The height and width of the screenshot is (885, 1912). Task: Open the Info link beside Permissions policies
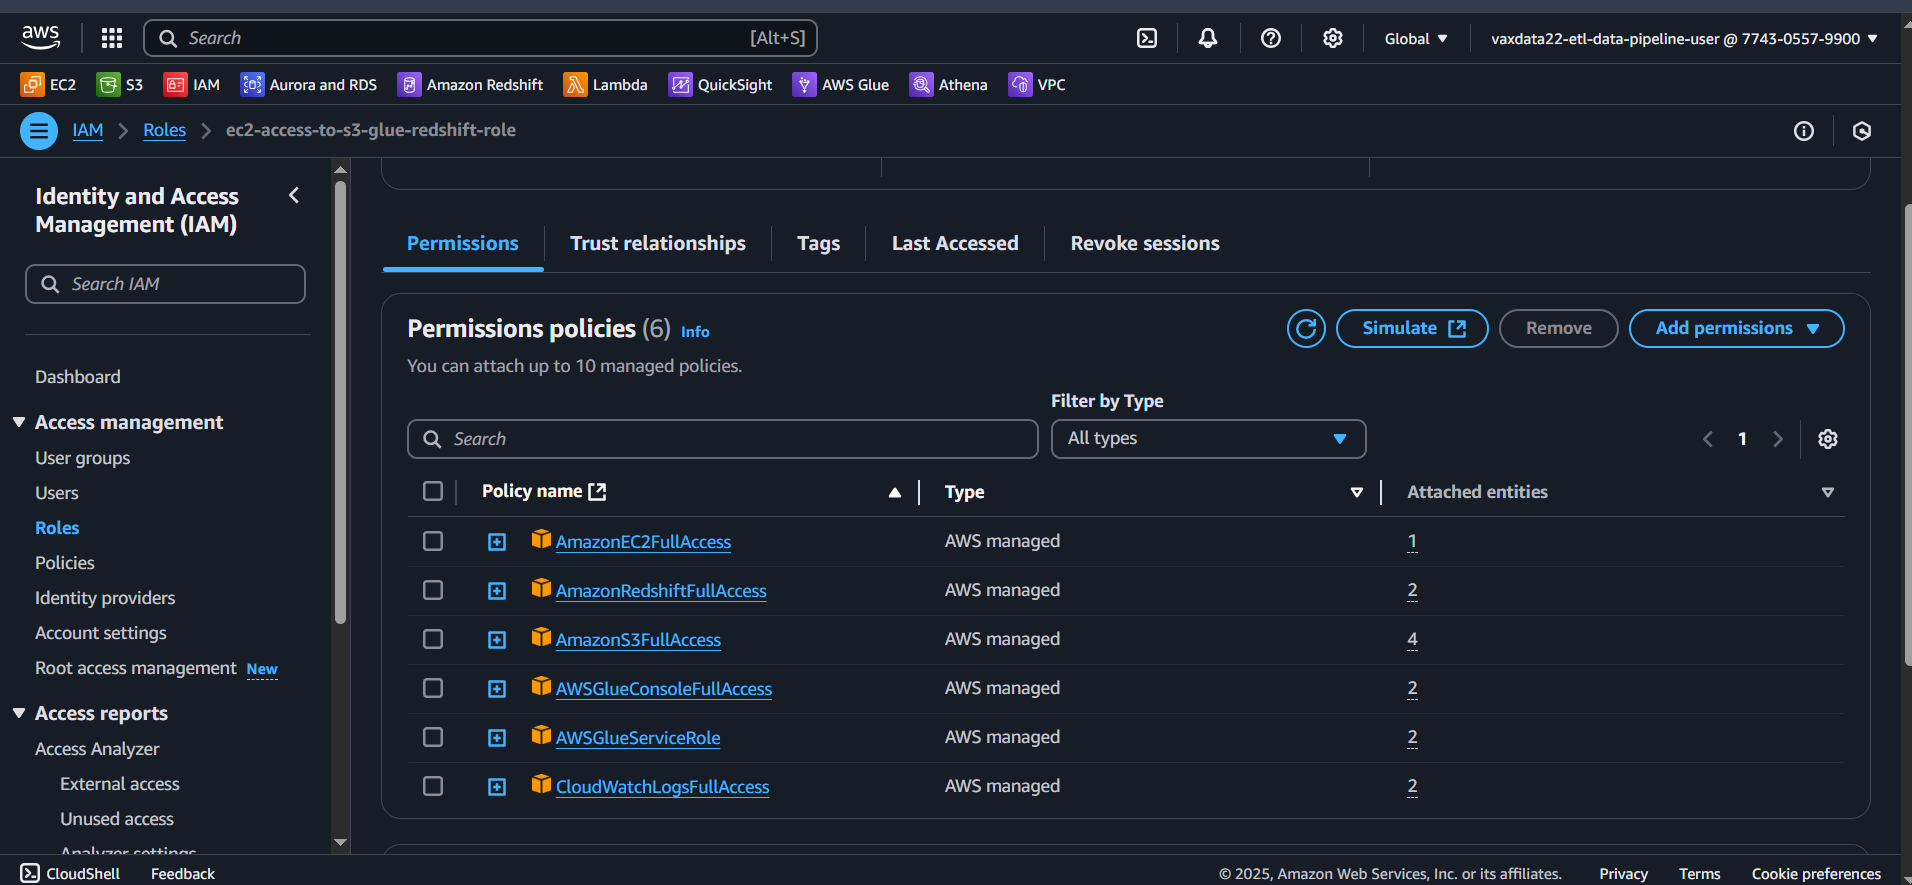(x=695, y=332)
